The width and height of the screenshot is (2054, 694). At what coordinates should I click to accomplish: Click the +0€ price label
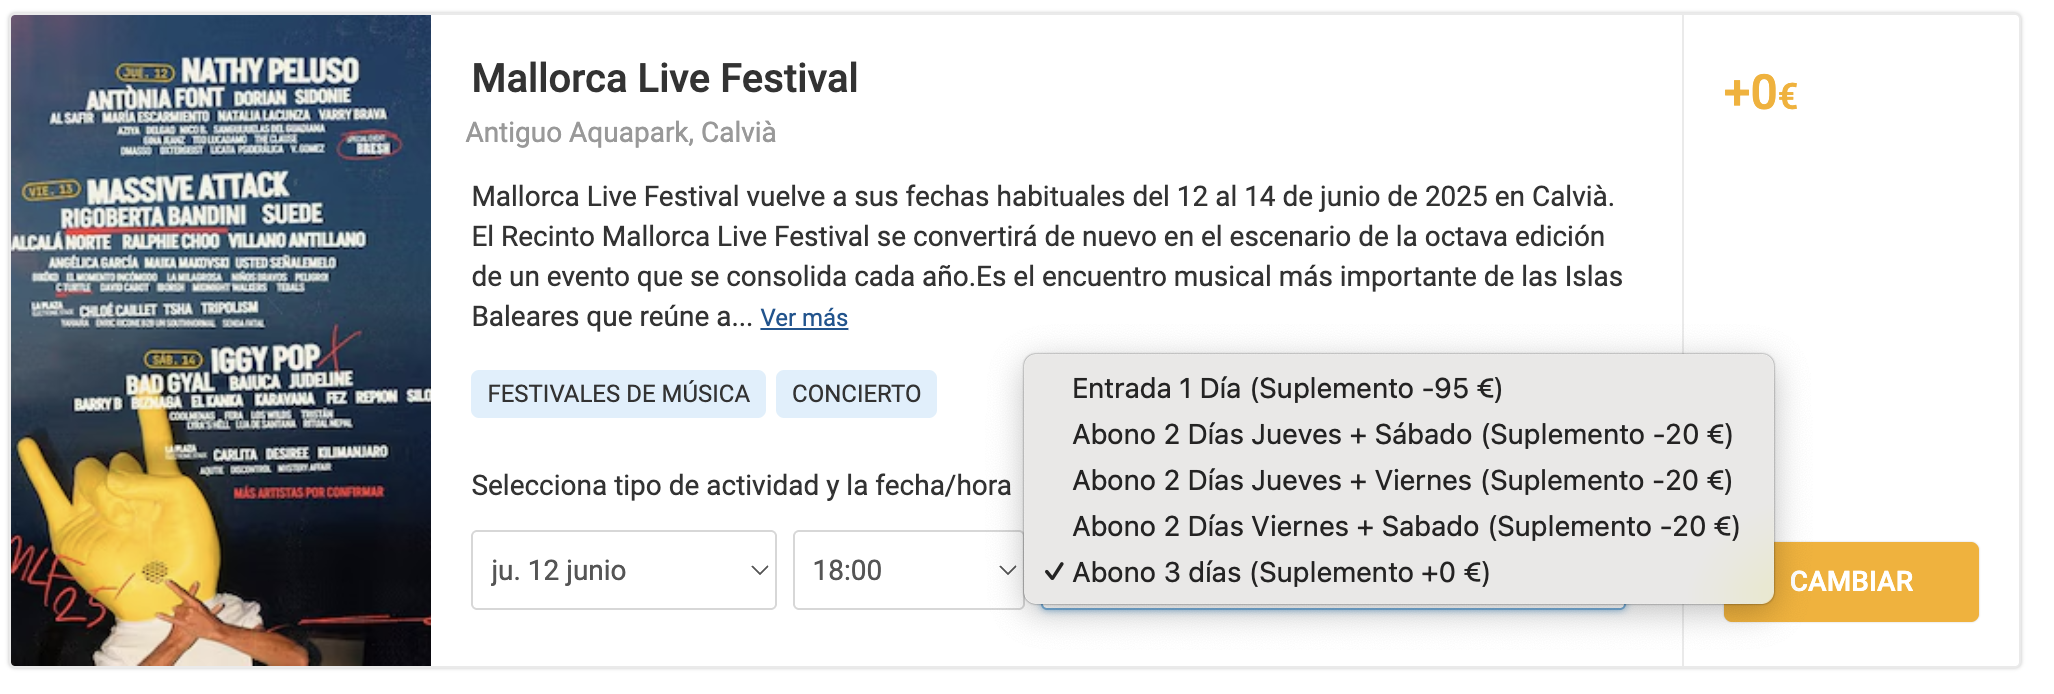coord(1761,93)
